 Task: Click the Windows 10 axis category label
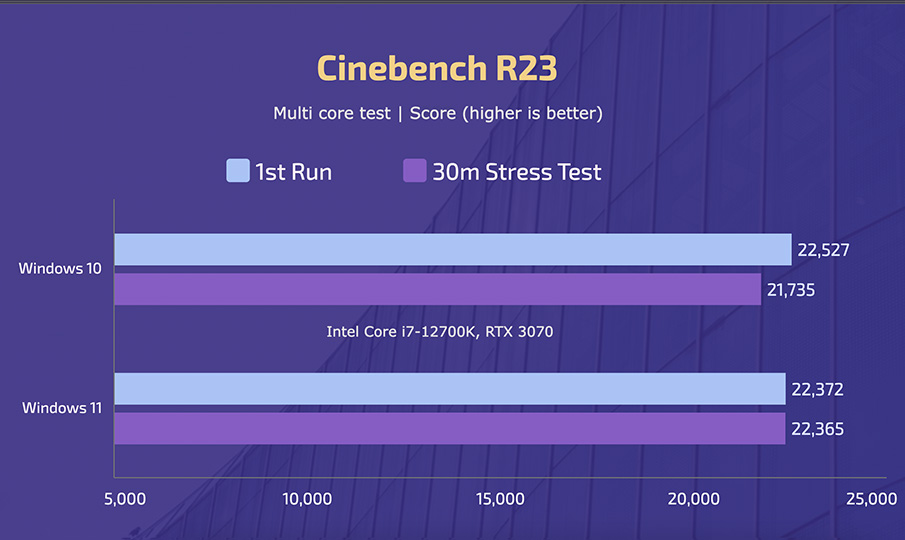tap(60, 268)
